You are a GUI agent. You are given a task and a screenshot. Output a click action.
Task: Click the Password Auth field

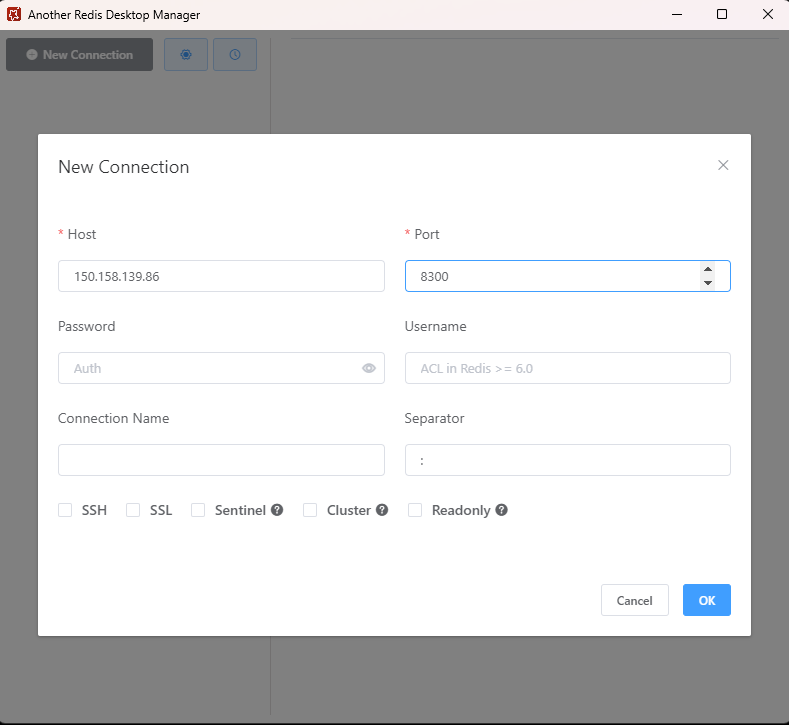tap(221, 368)
